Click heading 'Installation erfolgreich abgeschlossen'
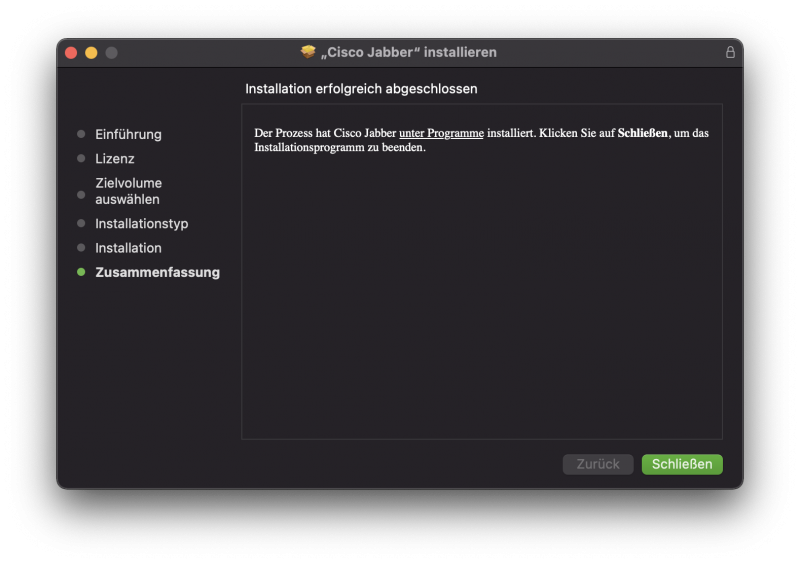The image size is (800, 564). [361, 89]
